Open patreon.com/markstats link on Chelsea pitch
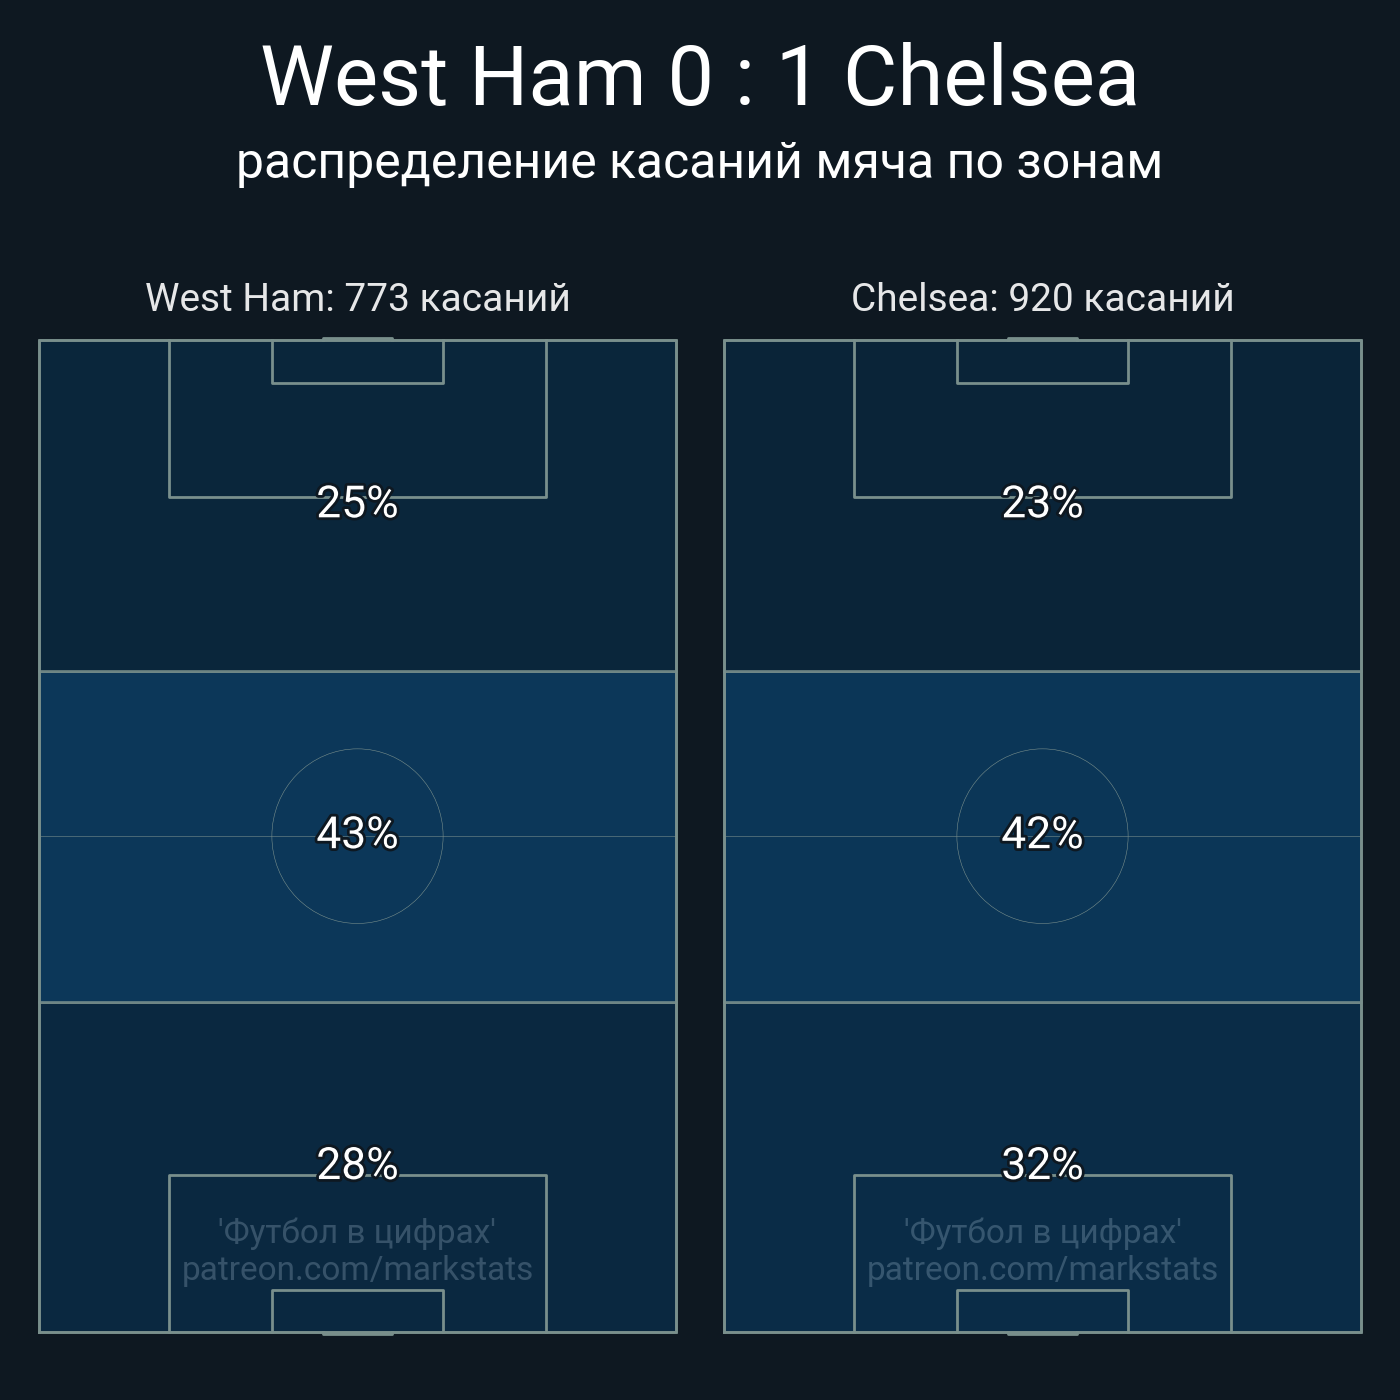Image resolution: width=1400 pixels, height=1400 pixels. point(1042,1269)
